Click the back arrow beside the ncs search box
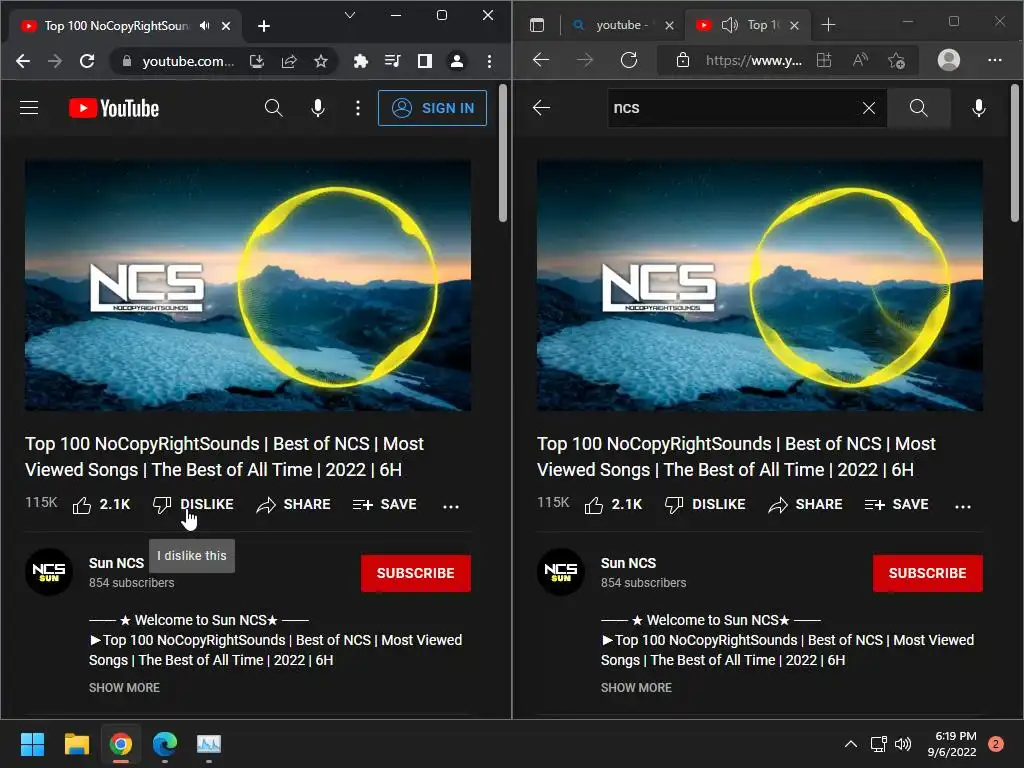This screenshot has width=1024, height=768. pos(541,108)
